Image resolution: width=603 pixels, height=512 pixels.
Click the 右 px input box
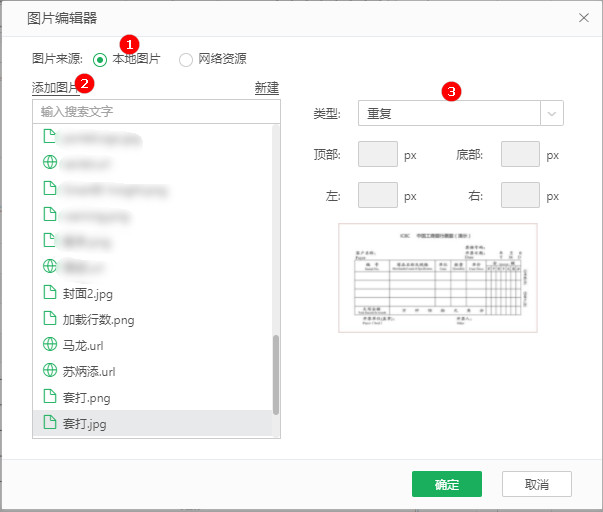point(520,195)
